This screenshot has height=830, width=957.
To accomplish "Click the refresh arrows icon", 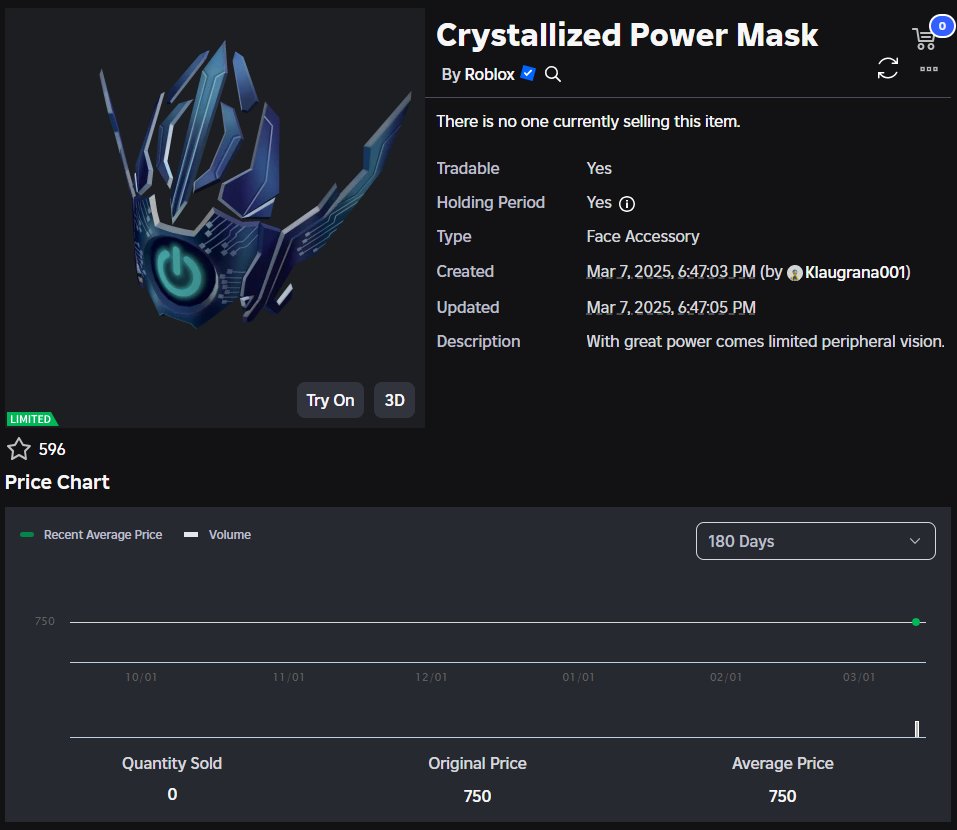I will point(887,68).
